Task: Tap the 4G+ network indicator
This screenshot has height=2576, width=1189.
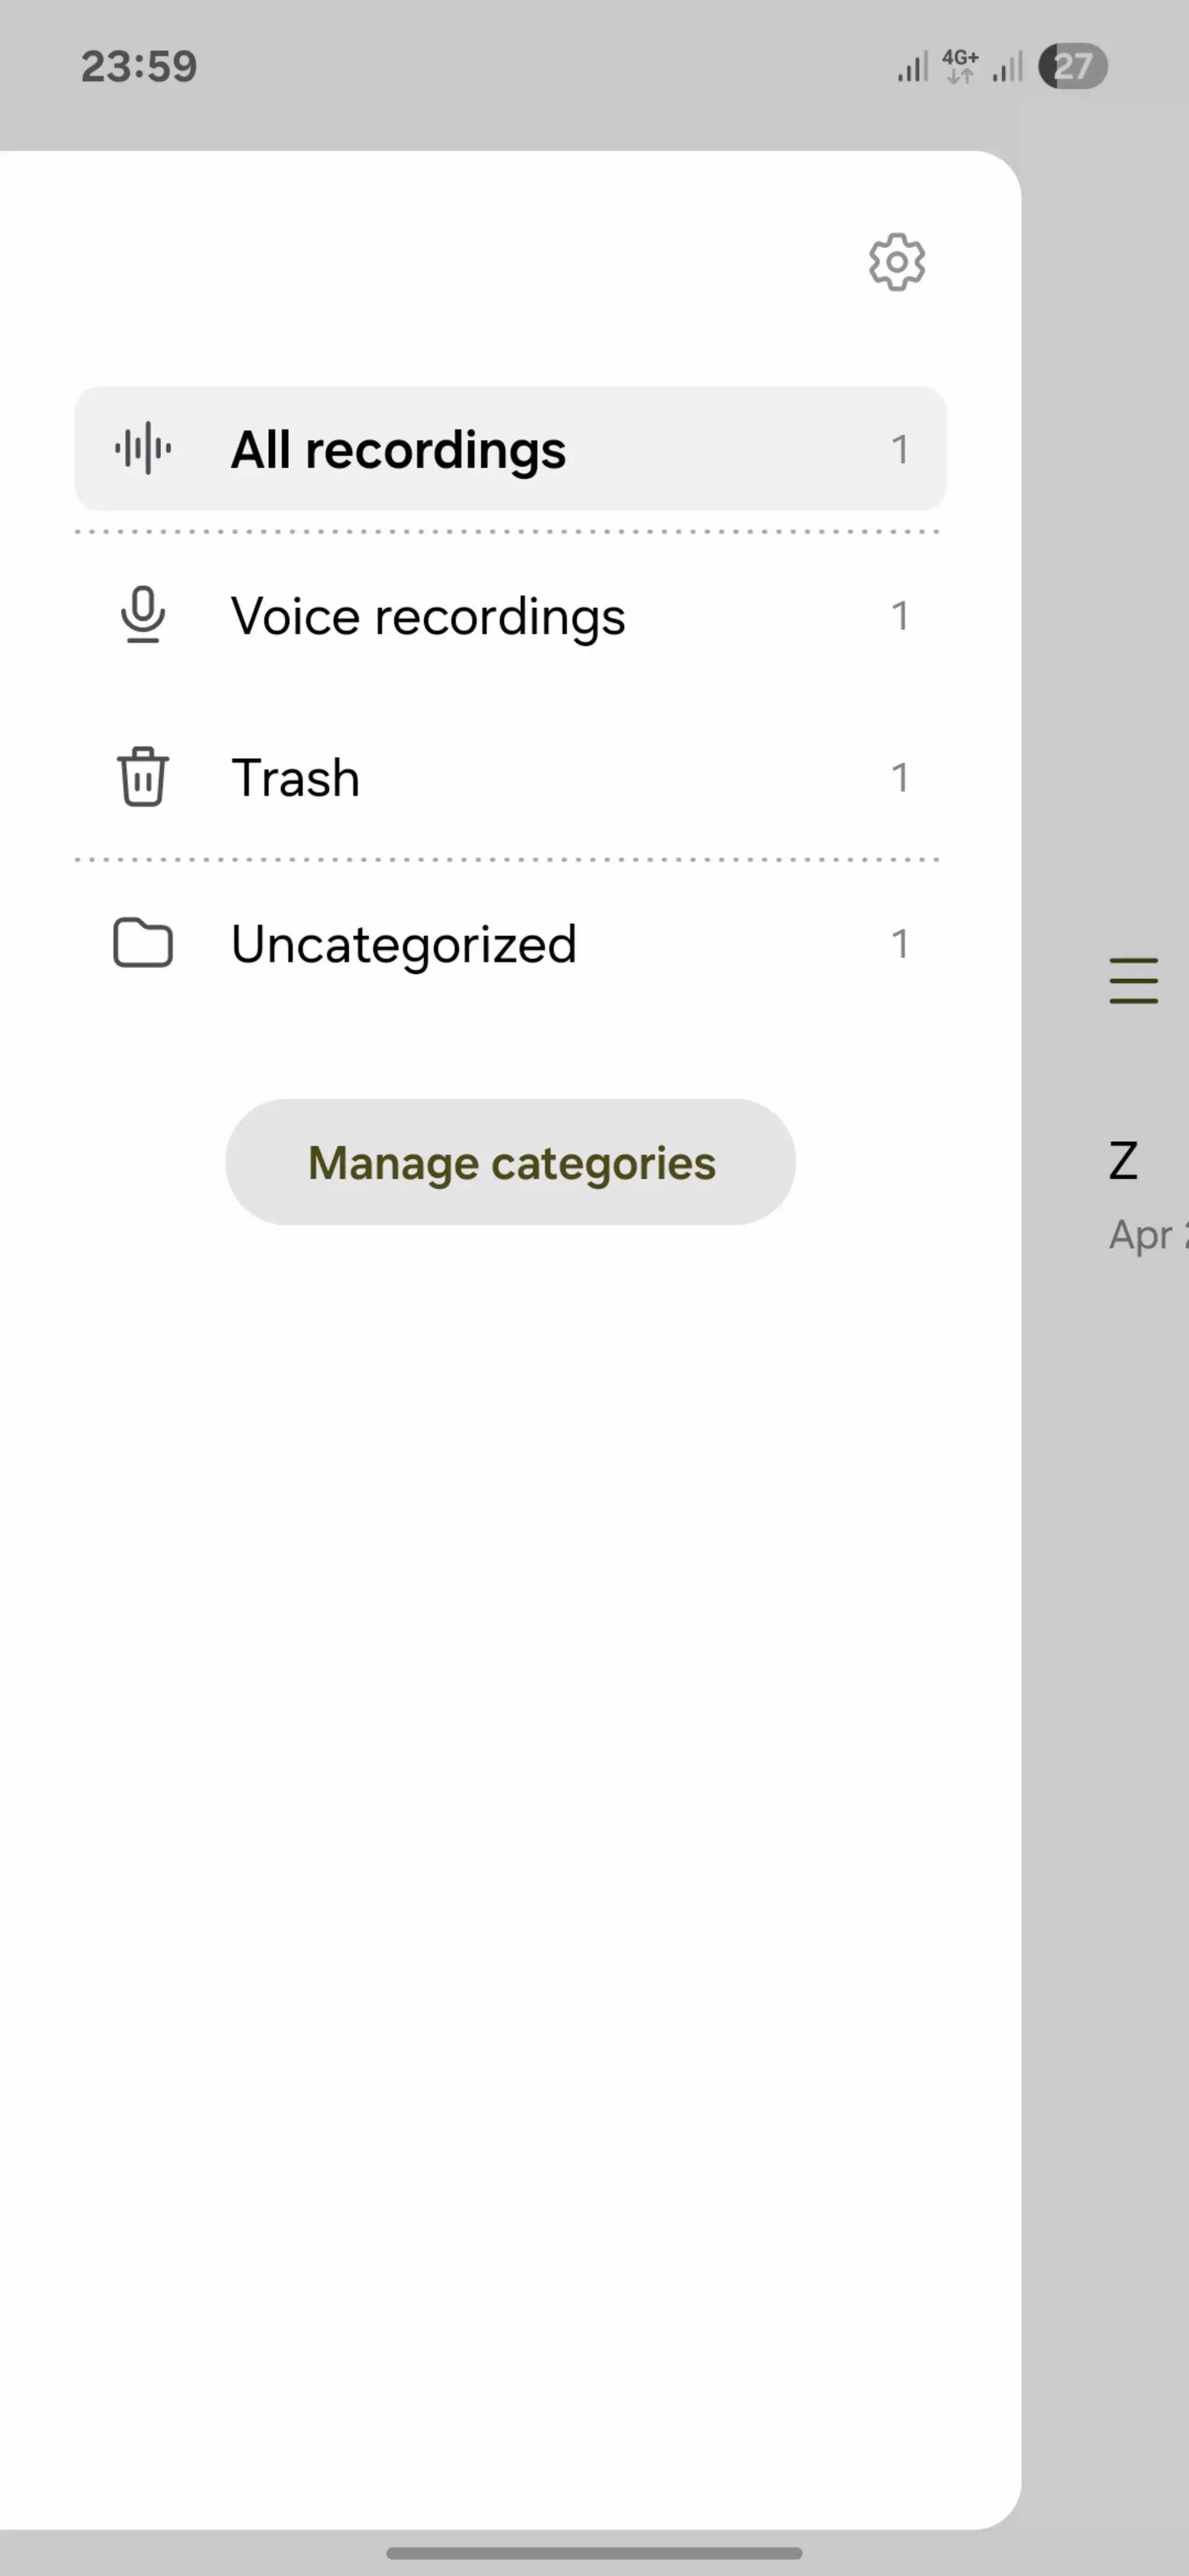Action: (960, 66)
